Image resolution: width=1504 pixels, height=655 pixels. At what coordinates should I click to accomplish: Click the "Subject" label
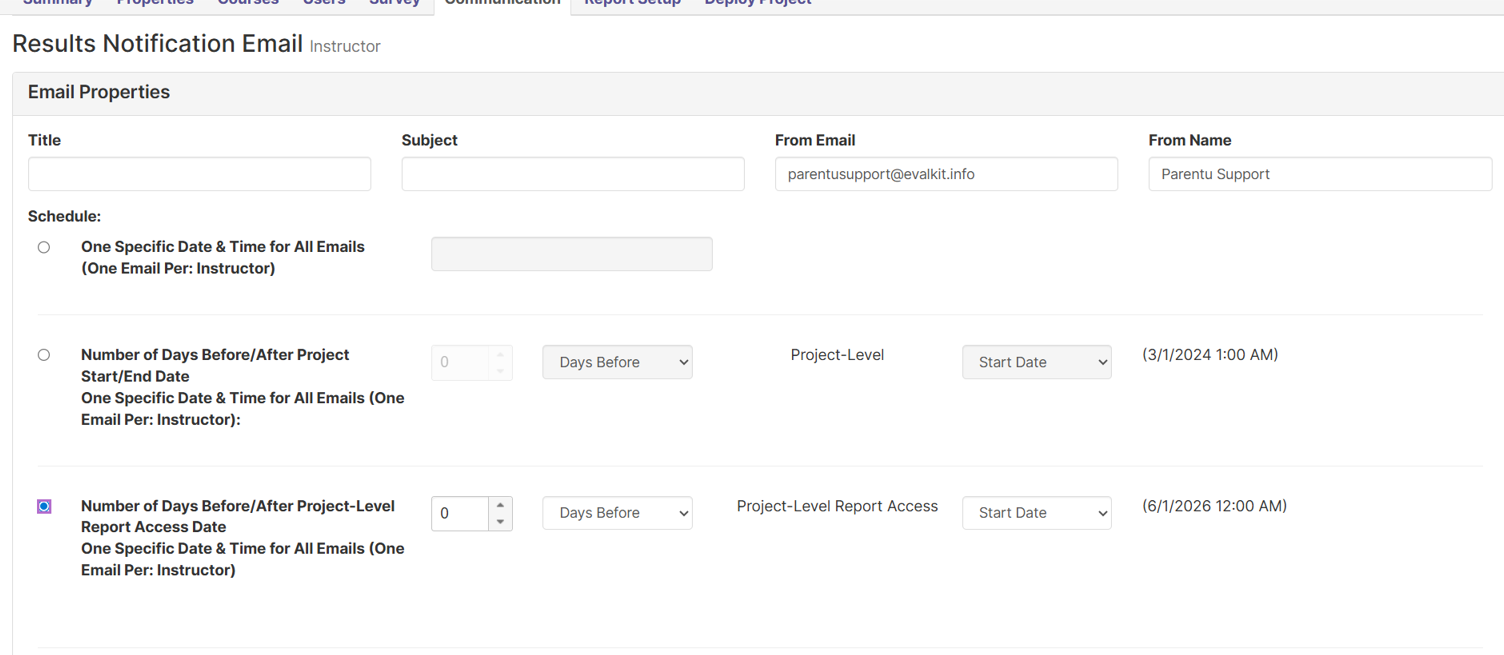pos(430,140)
